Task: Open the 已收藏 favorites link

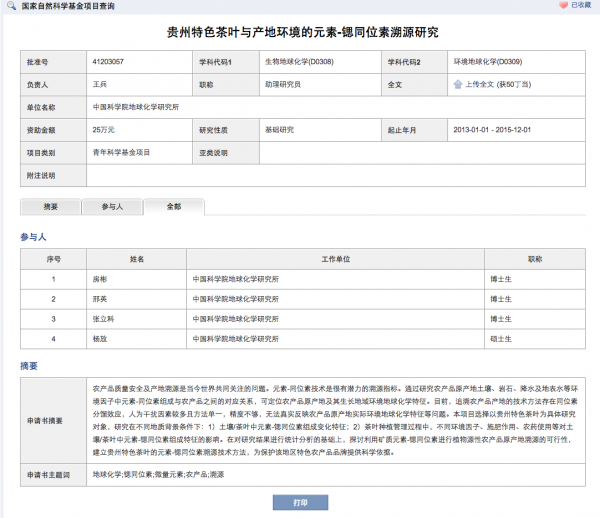Action: [x=581, y=5]
